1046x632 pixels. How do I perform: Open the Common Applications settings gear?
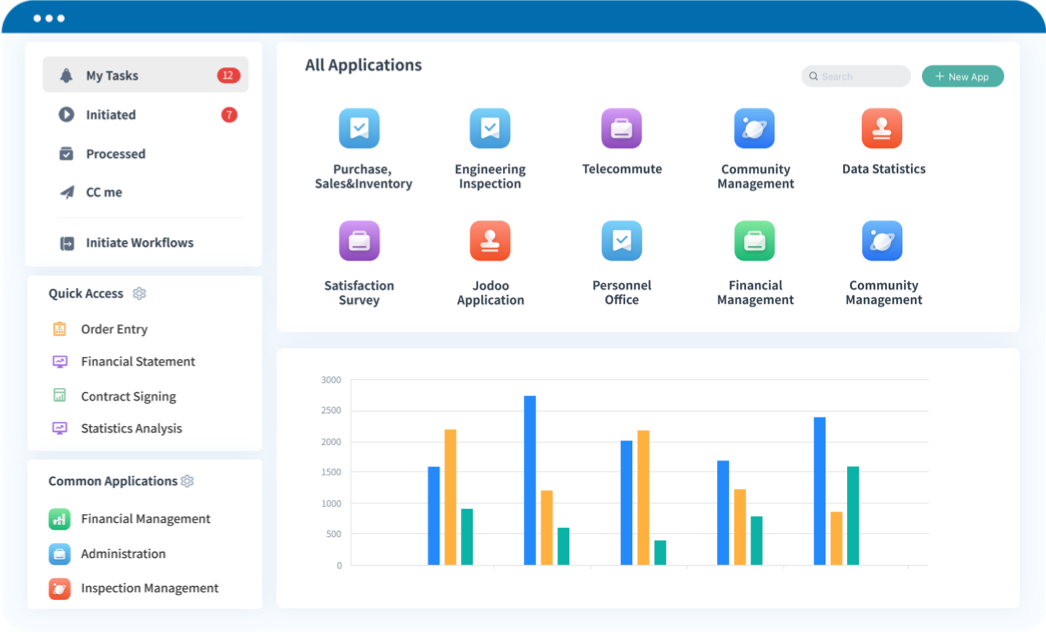[187, 481]
